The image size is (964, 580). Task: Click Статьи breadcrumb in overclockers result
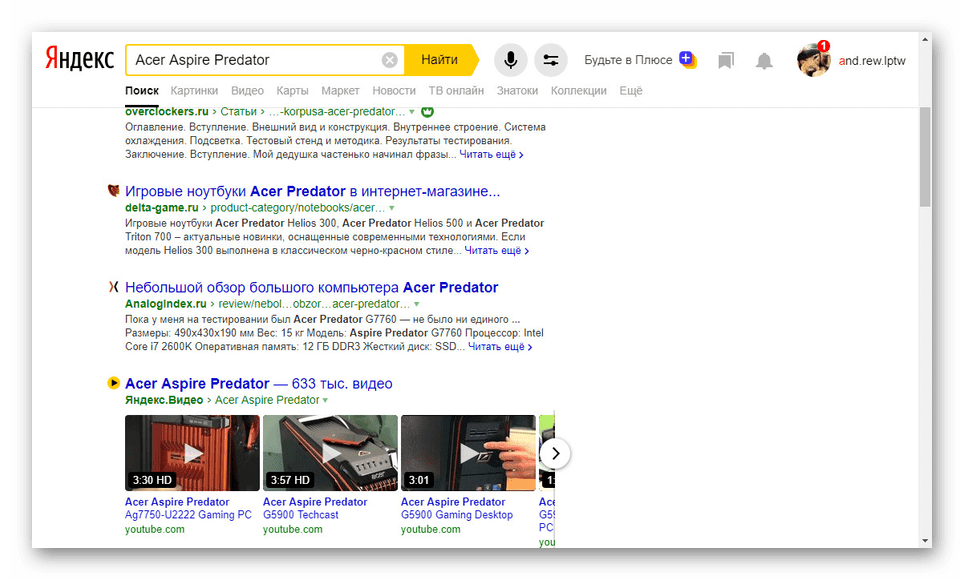[239, 111]
